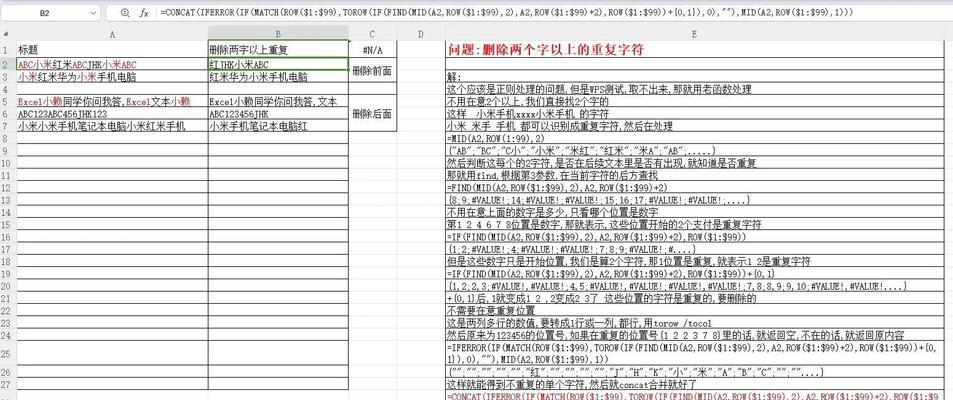Click cell B6 ABC123456JHK
Screen dimensions: 953x400
click(x=278, y=114)
